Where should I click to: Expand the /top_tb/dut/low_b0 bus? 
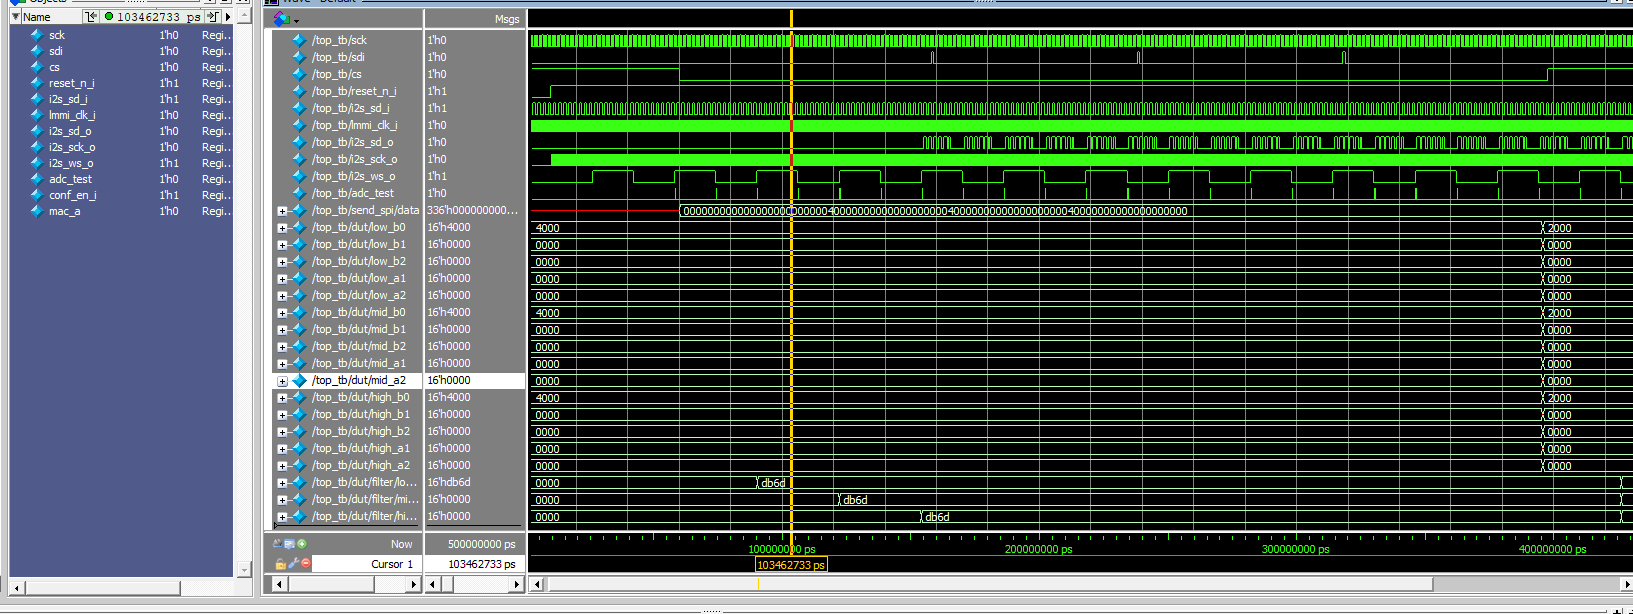282,228
